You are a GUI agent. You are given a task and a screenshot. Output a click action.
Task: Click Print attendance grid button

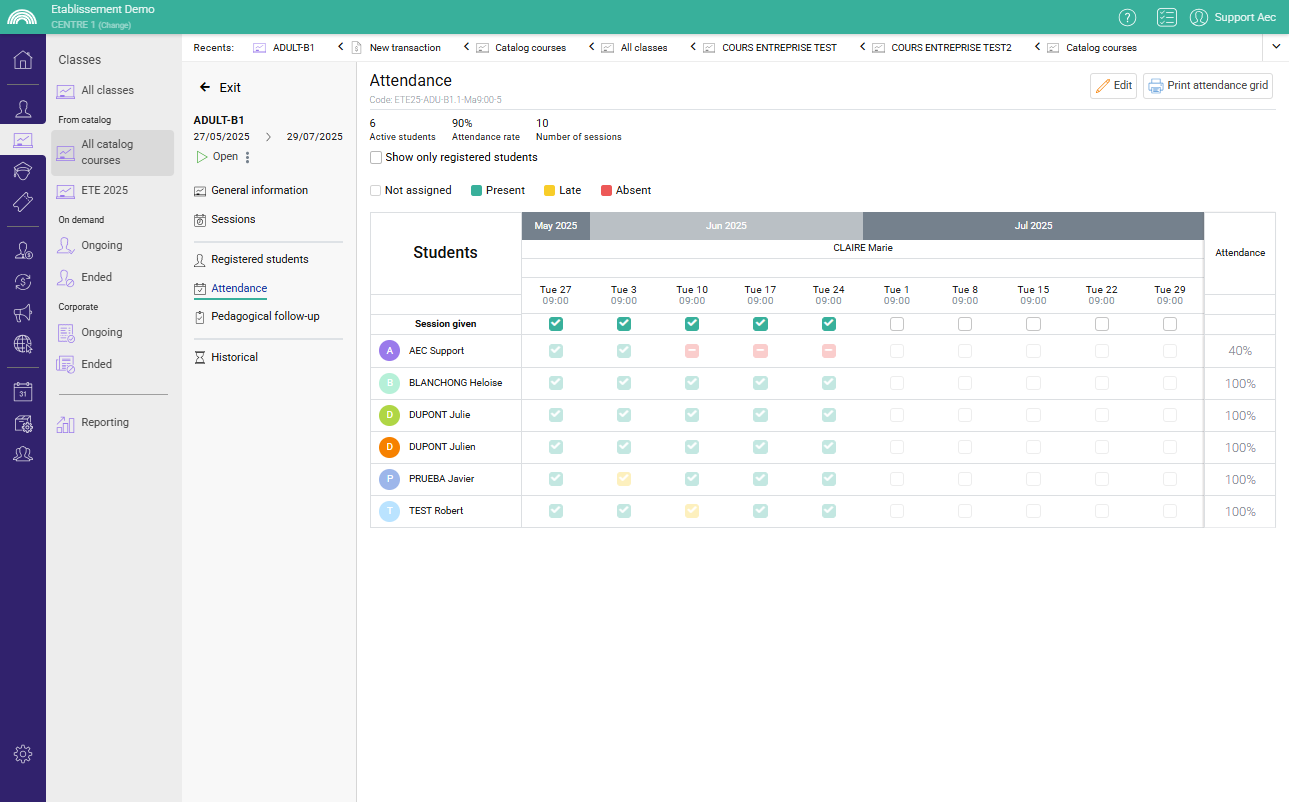click(1208, 86)
